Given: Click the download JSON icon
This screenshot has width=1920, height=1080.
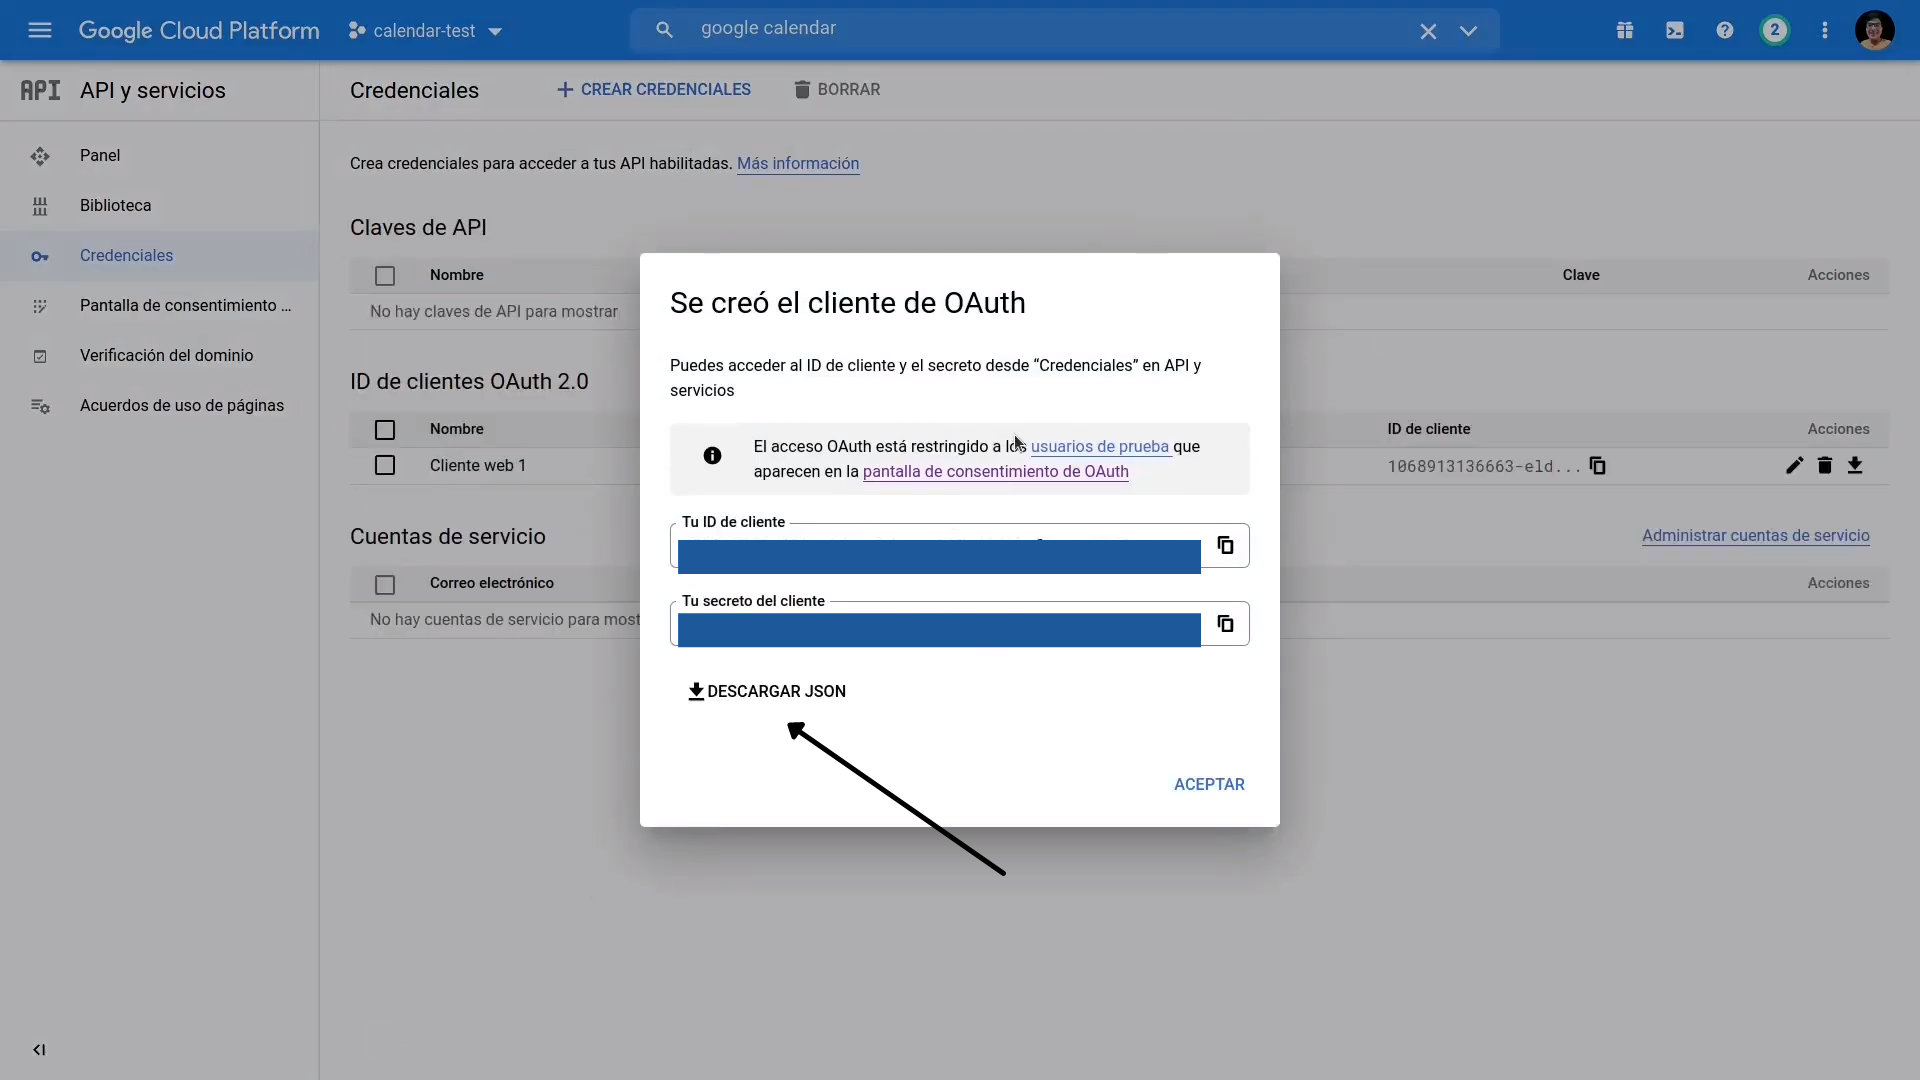Looking at the screenshot, I should click(695, 691).
